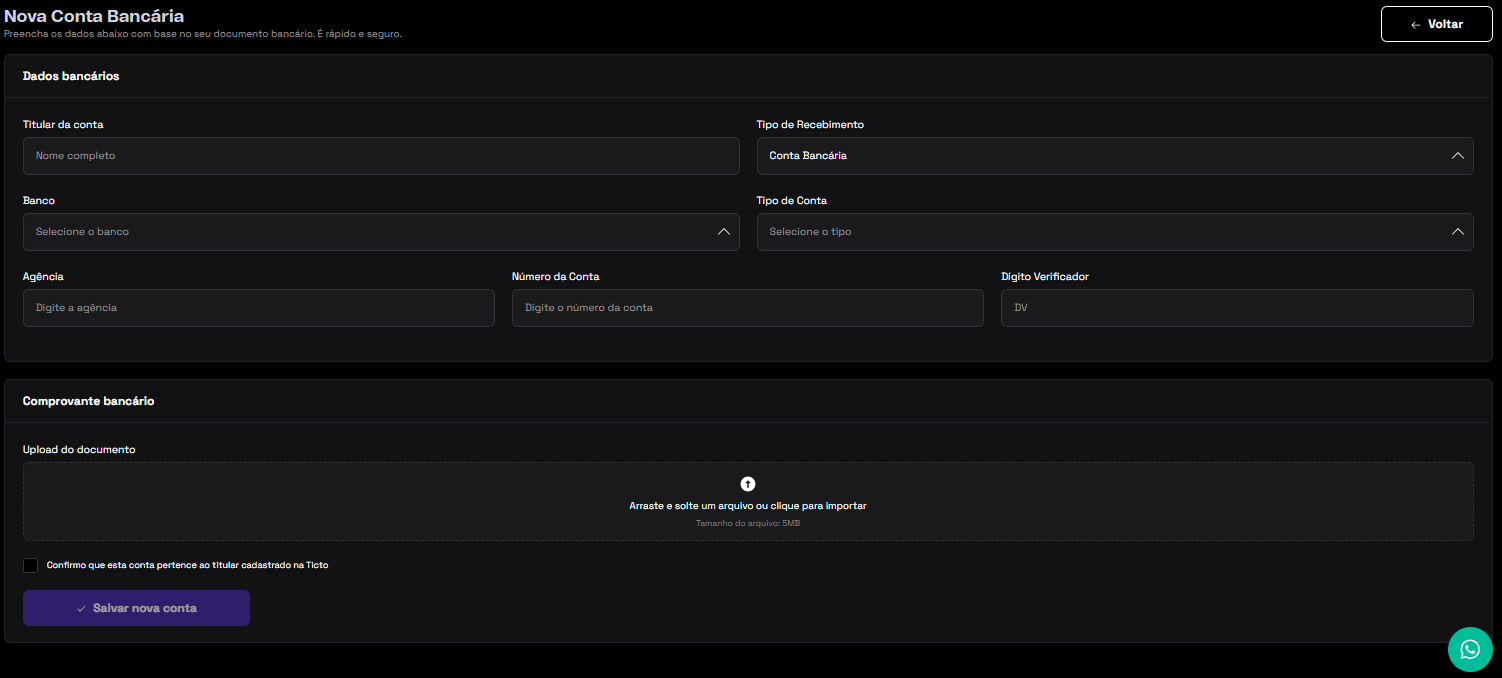Click the 'Digite a agência' input field

[x=258, y=308]
